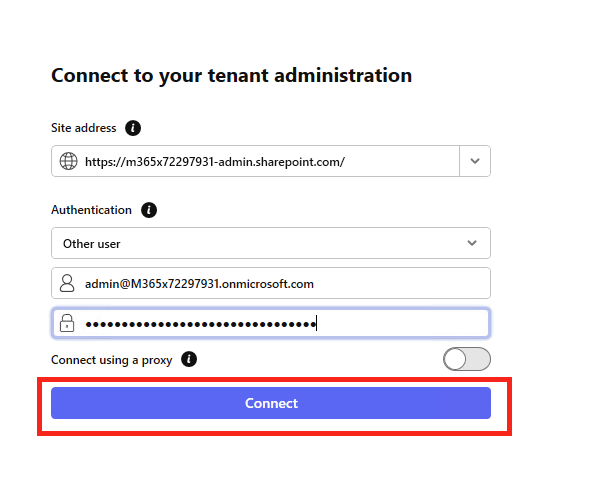Click the Site address label text
The height and width of the screenshot is (480, 592).
coord(84,128)
